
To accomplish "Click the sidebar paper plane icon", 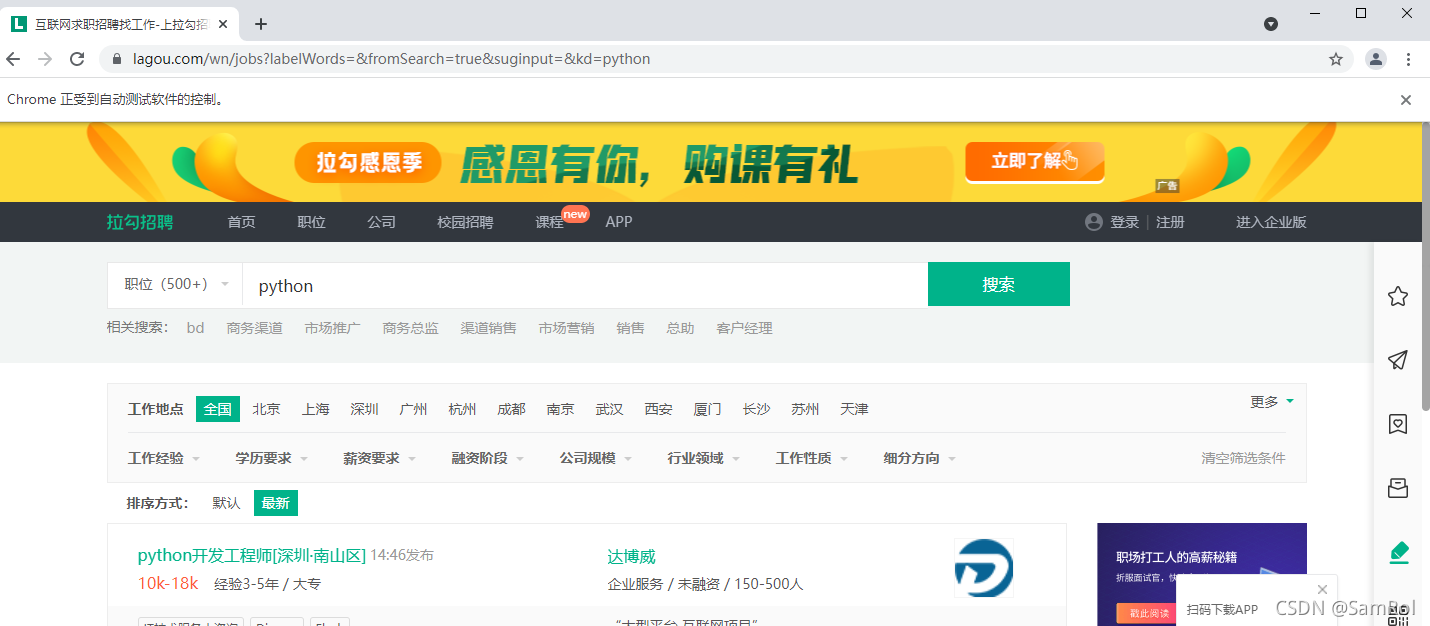I will (x=1398, y=360).
